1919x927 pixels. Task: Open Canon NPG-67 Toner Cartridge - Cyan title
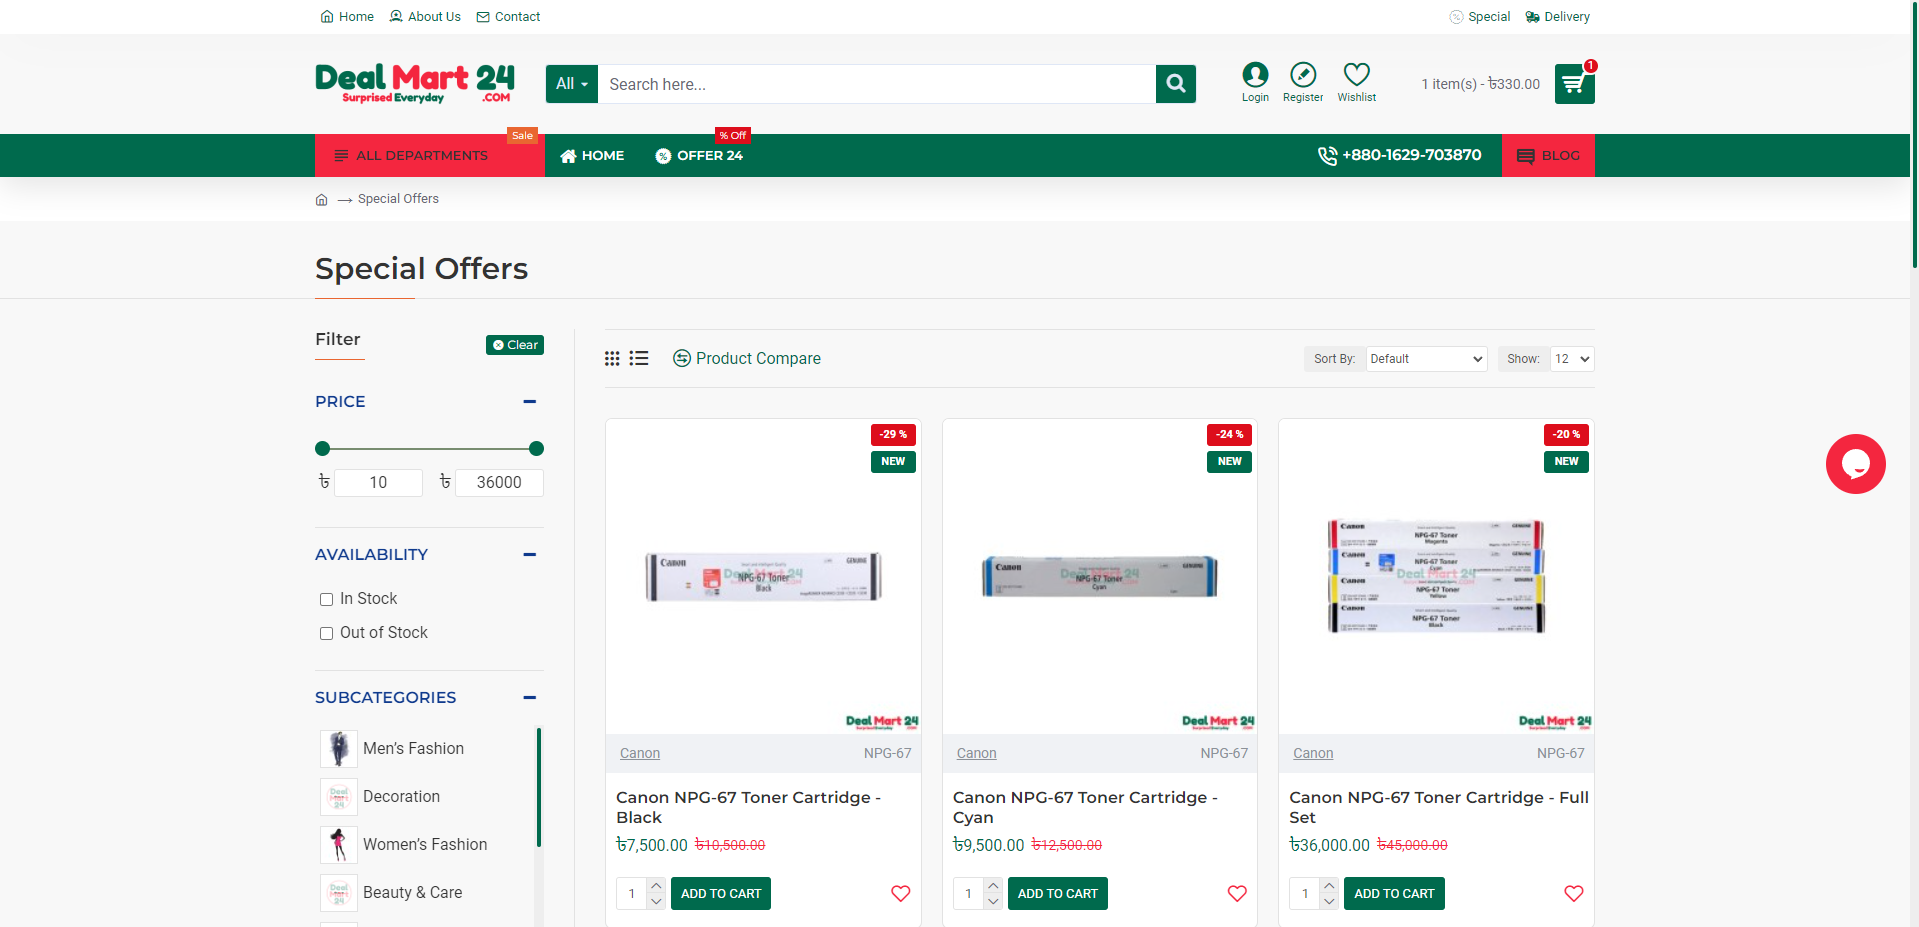point(1085,807)
